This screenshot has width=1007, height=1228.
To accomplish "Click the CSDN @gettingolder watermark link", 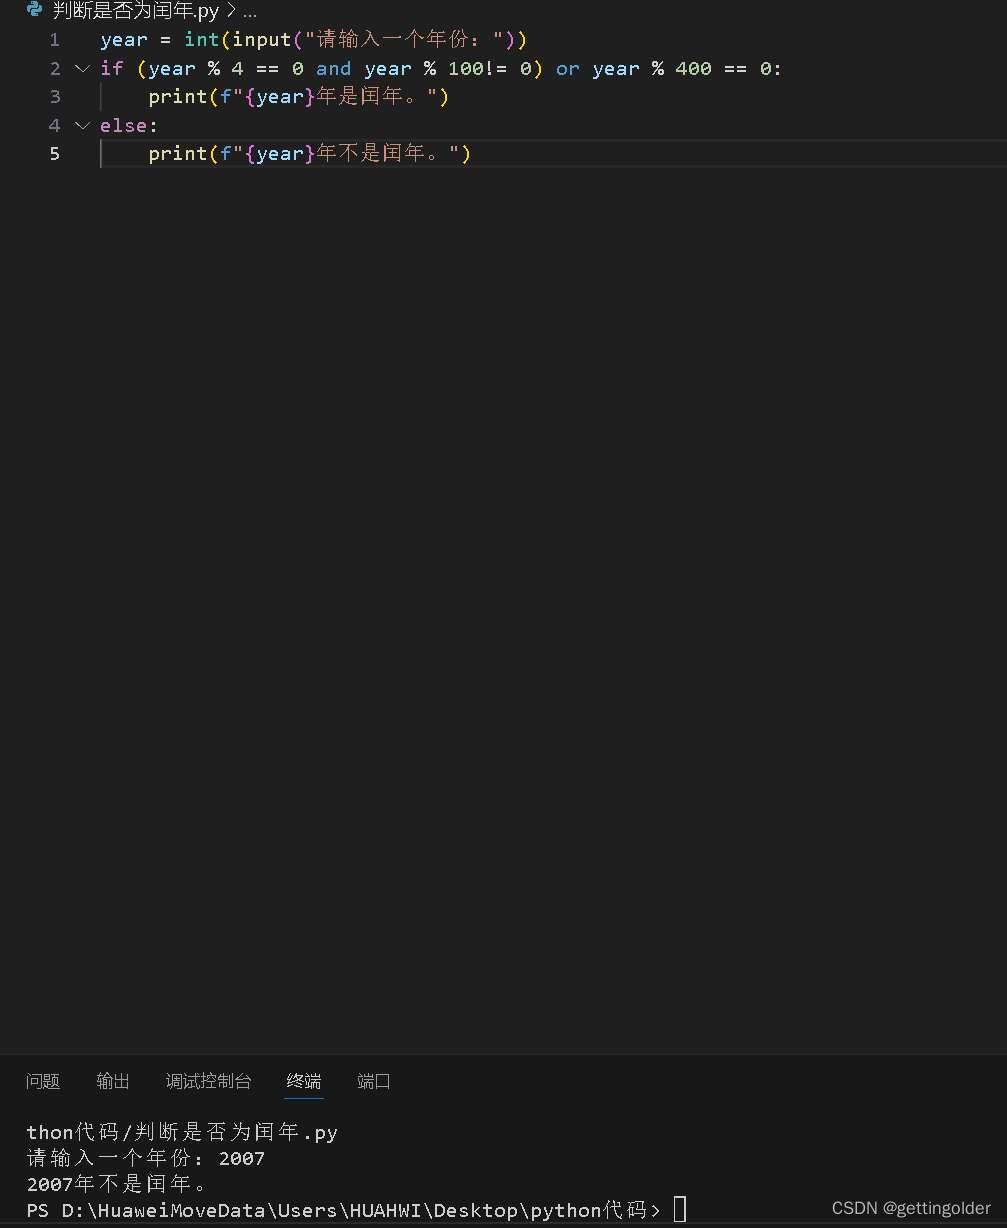I will pyautogui.click(x=910, y=1207).
